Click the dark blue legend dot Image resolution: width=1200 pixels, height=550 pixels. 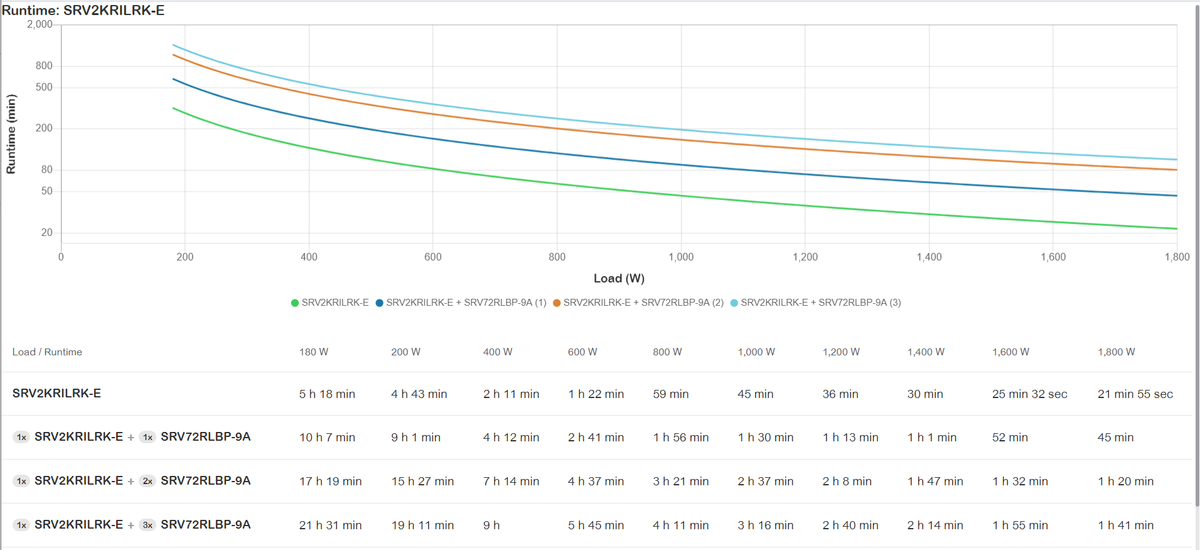pyautogui.click(x=380, y=303)
